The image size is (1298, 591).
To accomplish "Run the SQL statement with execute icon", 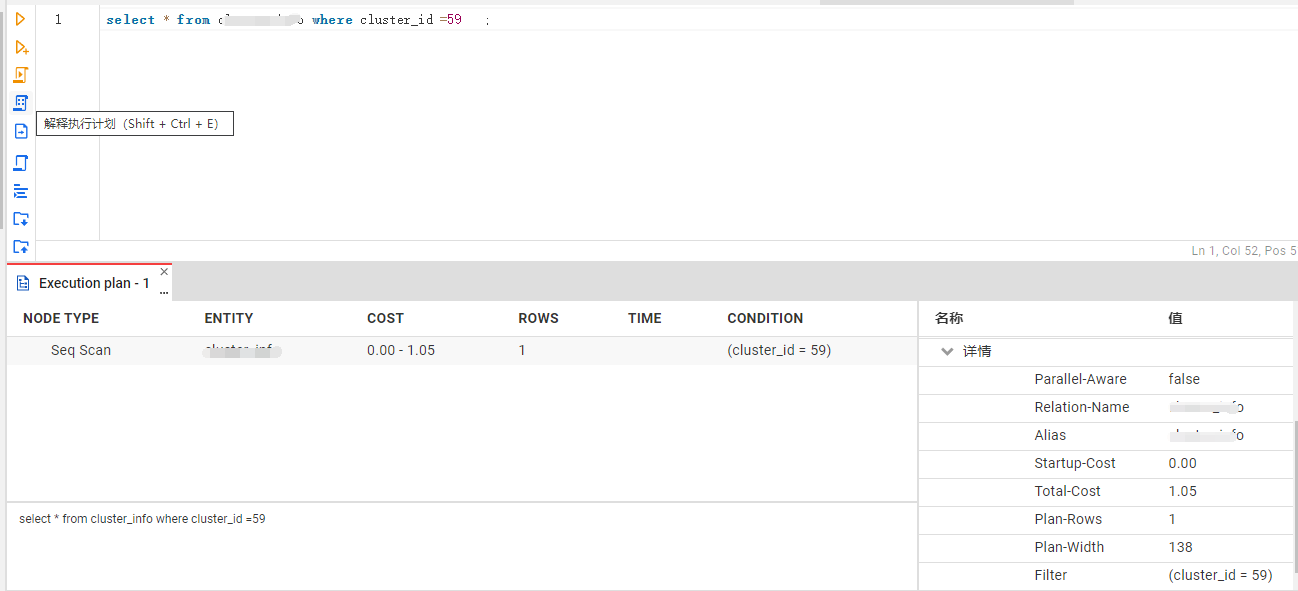I will (x=20, y=19).
